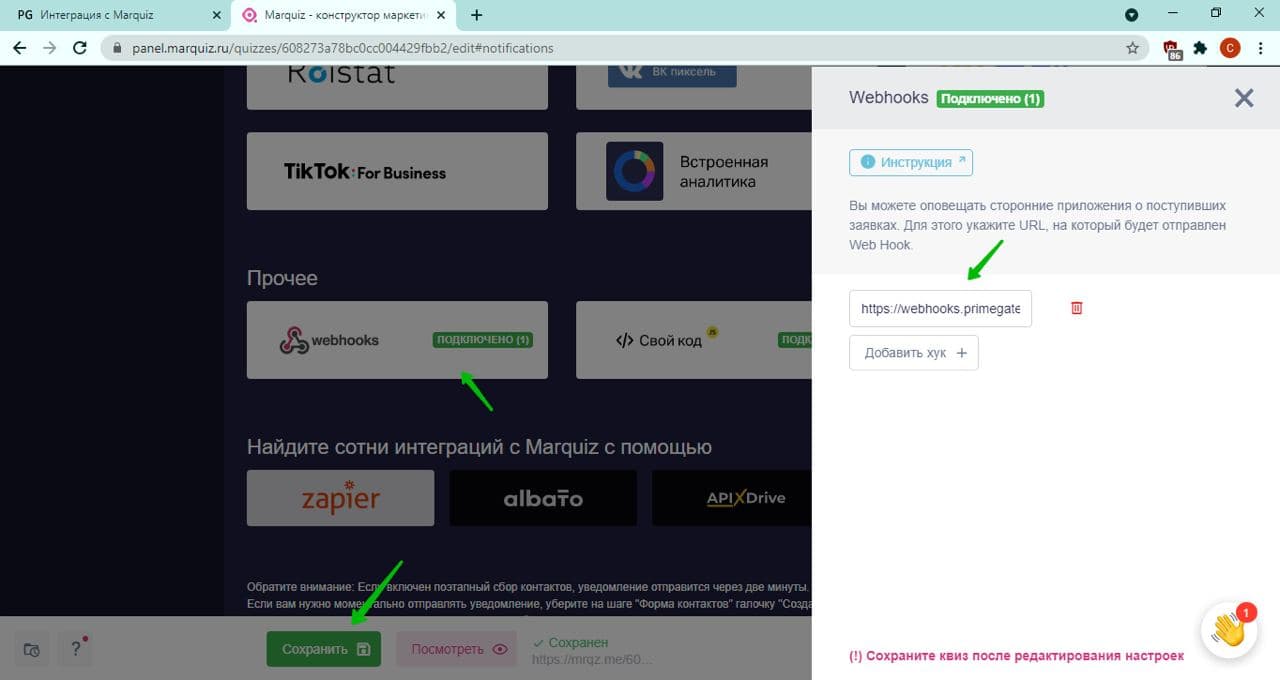Click ПОДКЛЮЧЕНО (1) badge on webhooks card
This screenshot has width=1280, height=680.
483,340
